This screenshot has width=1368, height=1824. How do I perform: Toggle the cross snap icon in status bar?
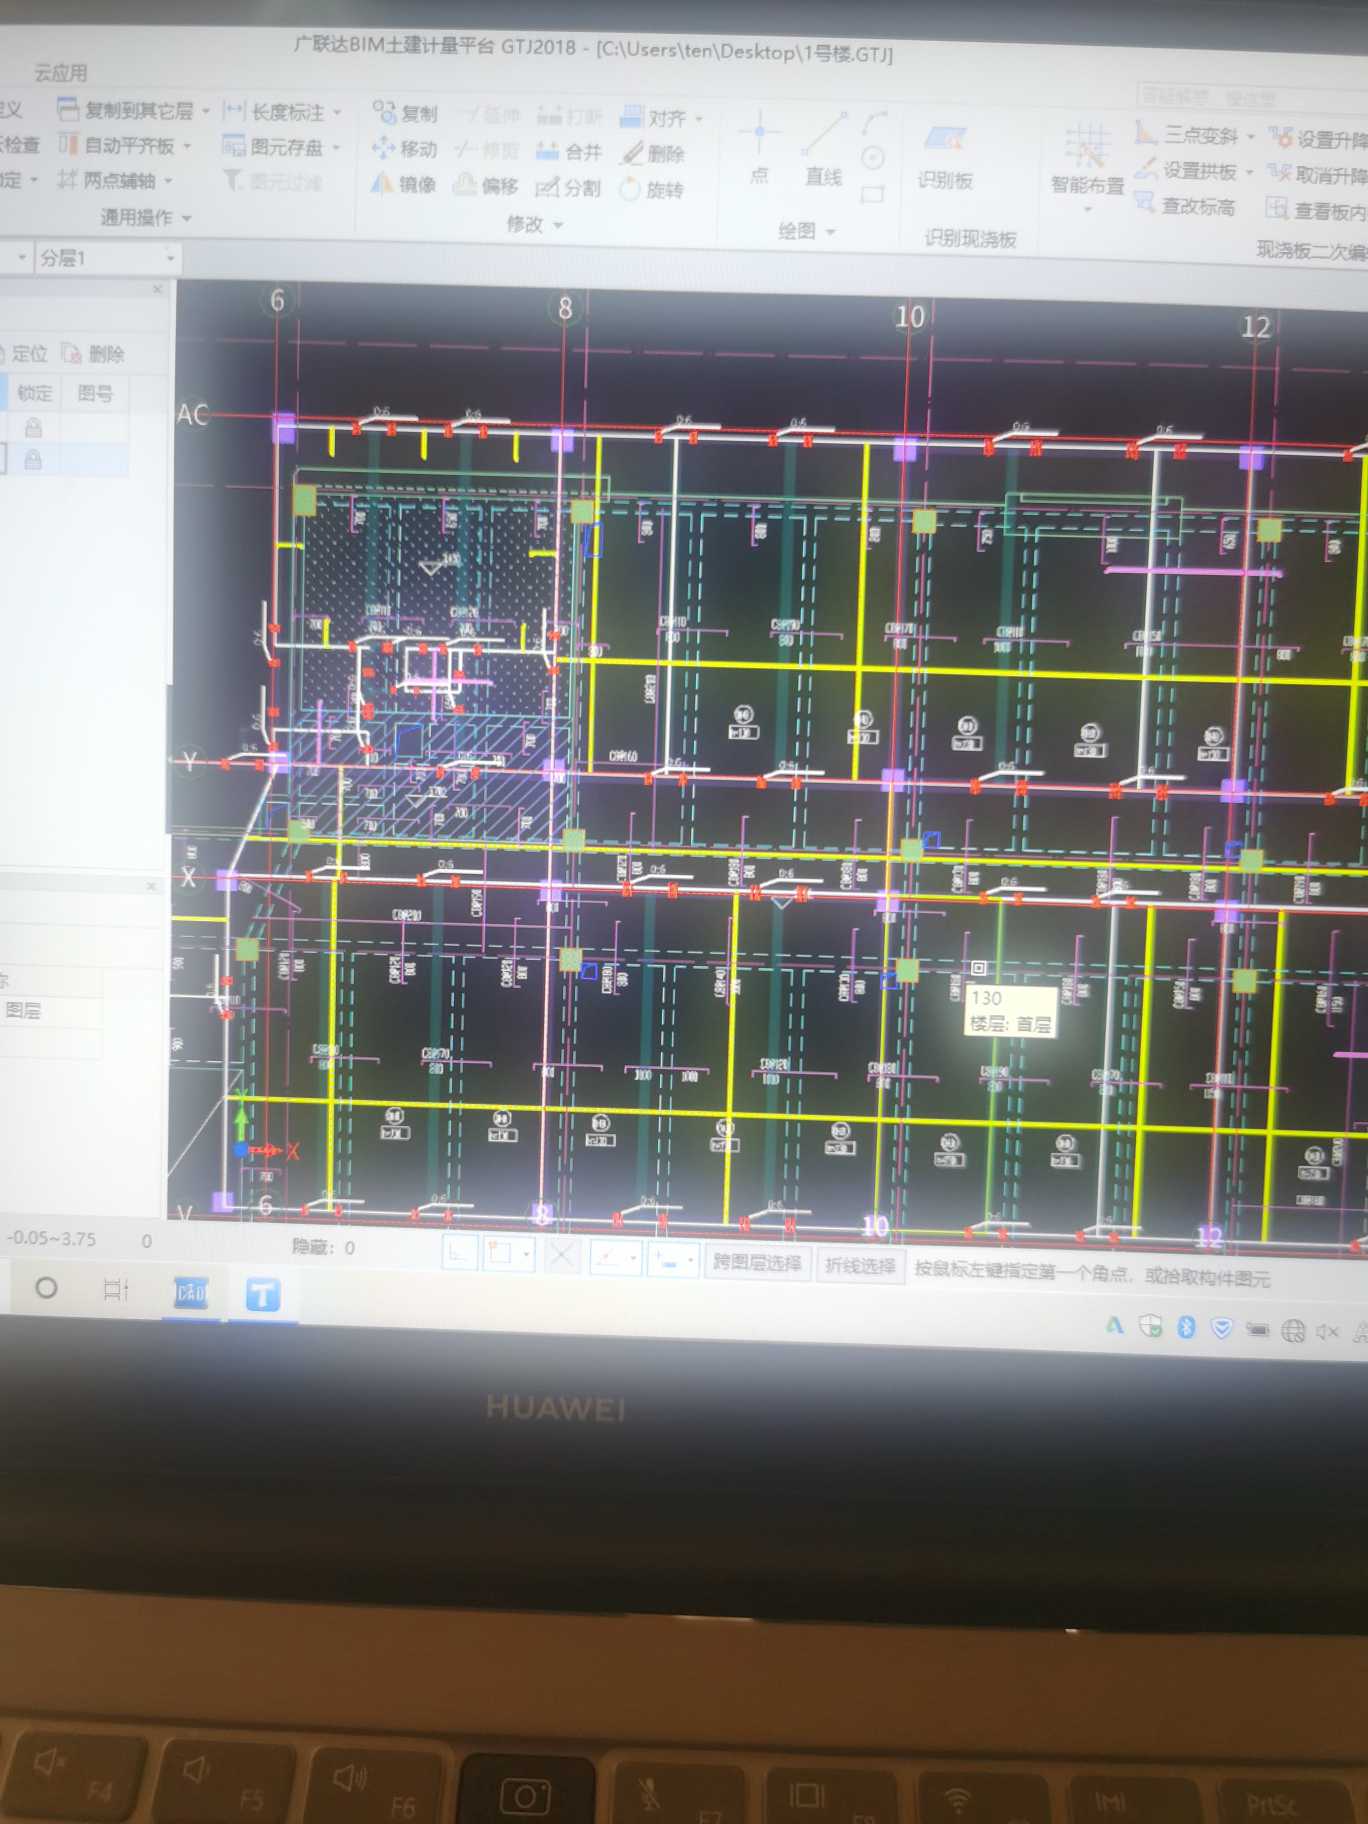pyautogui.click(x=562, y=1256)
